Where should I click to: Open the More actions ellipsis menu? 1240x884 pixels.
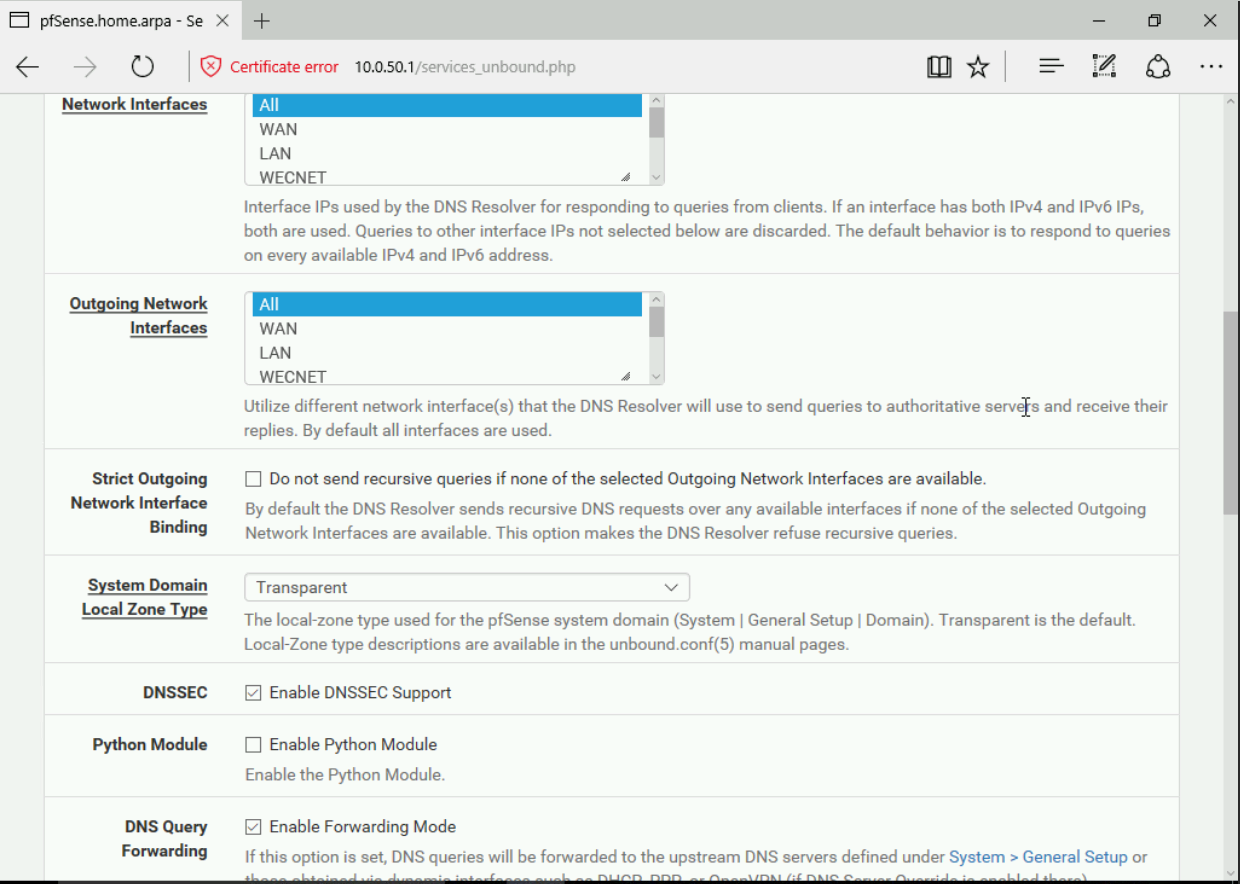1211,67
